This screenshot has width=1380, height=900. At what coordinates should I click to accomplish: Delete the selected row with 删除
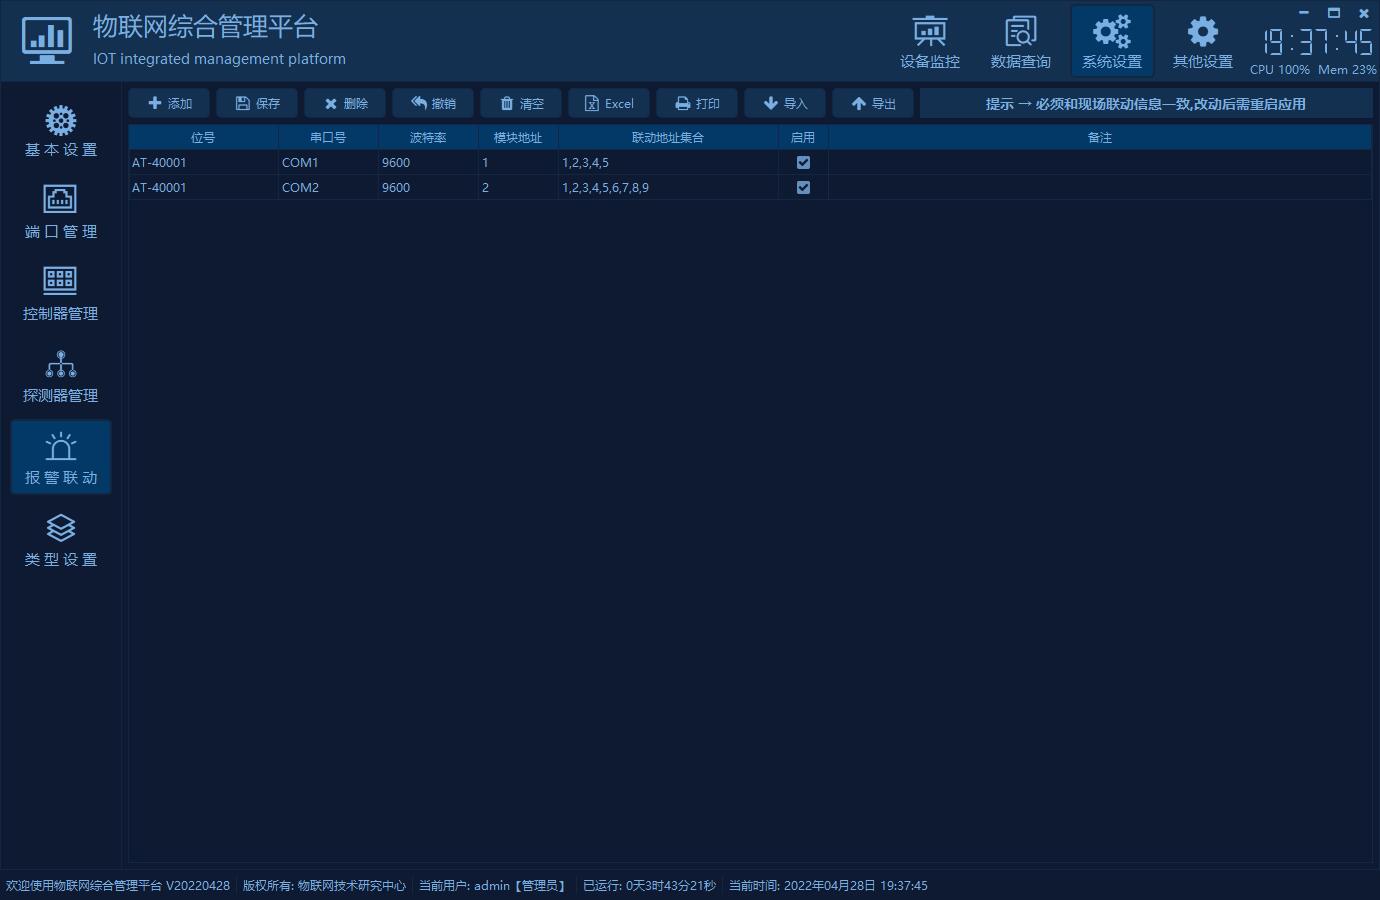coord(345,104)
